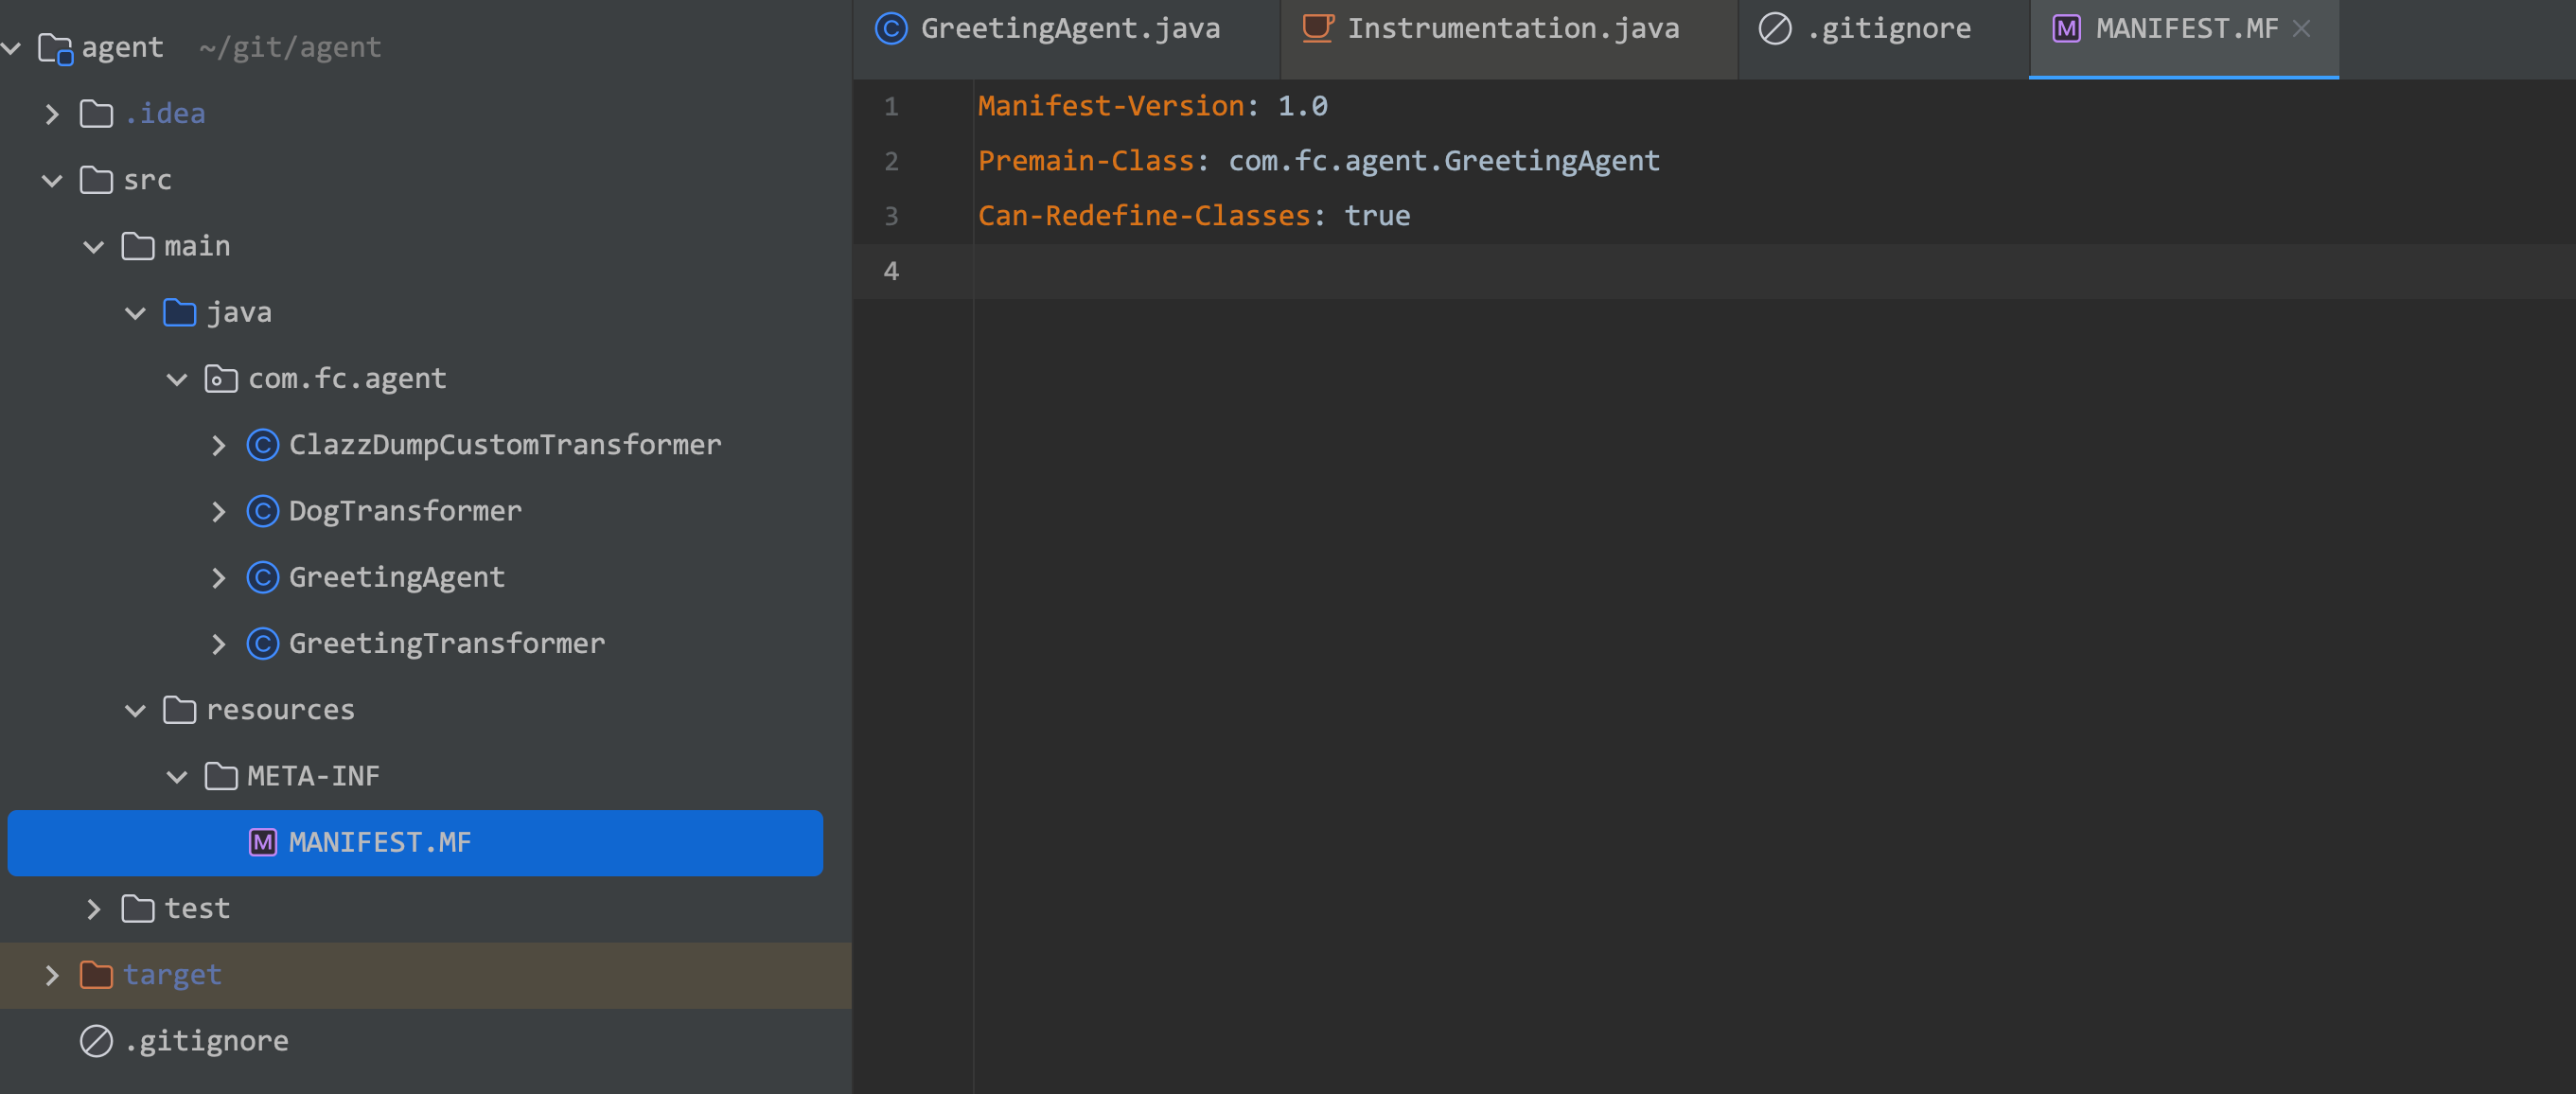Collapse the src folder

tap(53, 180)
